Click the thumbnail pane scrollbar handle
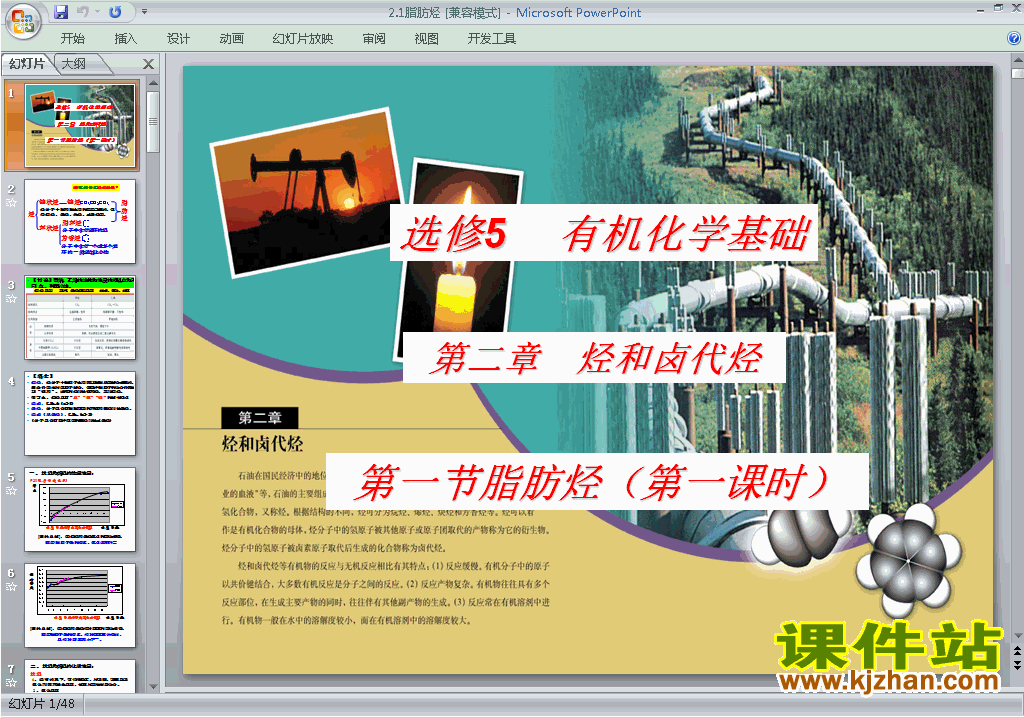 click(x=153, y=122)
